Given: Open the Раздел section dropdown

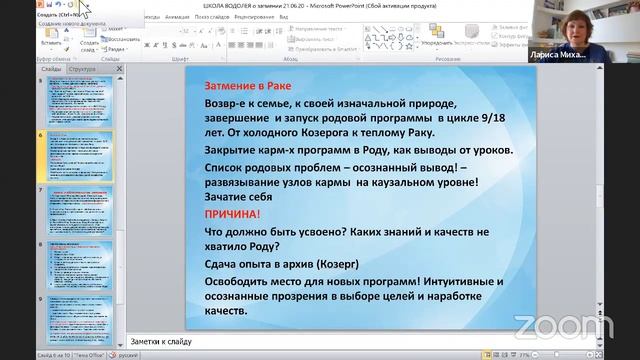Looking at the screenshot, I should point(114,49).
